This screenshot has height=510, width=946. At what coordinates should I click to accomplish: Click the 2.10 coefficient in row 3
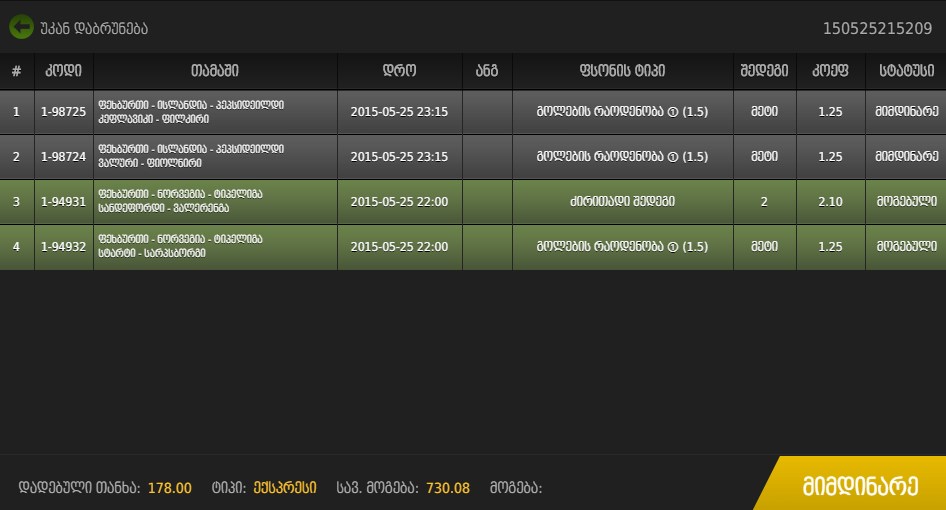(830, 202)
